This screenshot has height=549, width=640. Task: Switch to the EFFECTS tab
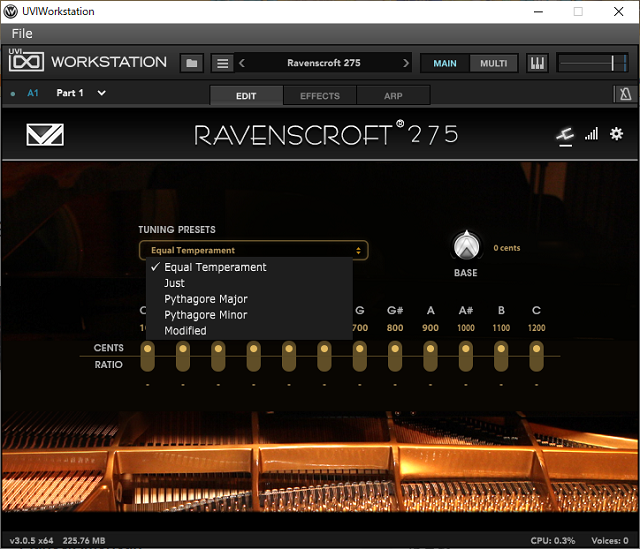point(320,96)
